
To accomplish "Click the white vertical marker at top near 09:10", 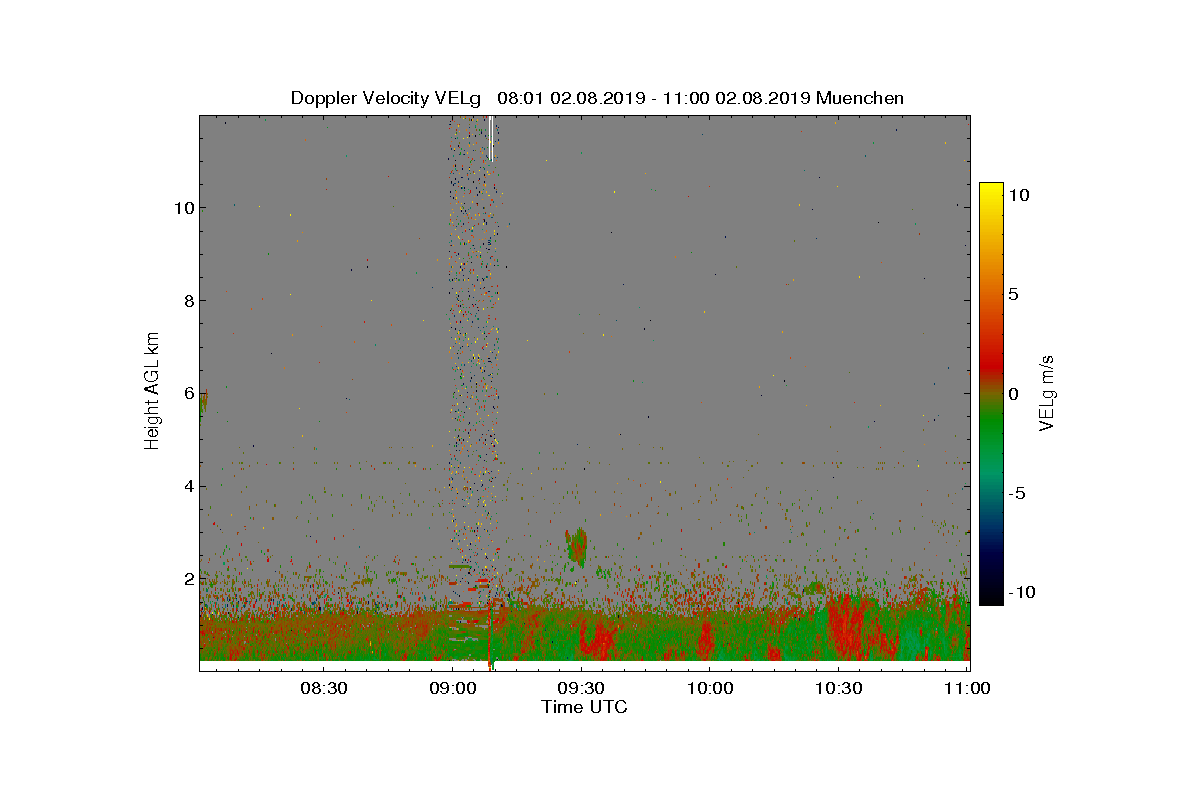I will (491, 138).
